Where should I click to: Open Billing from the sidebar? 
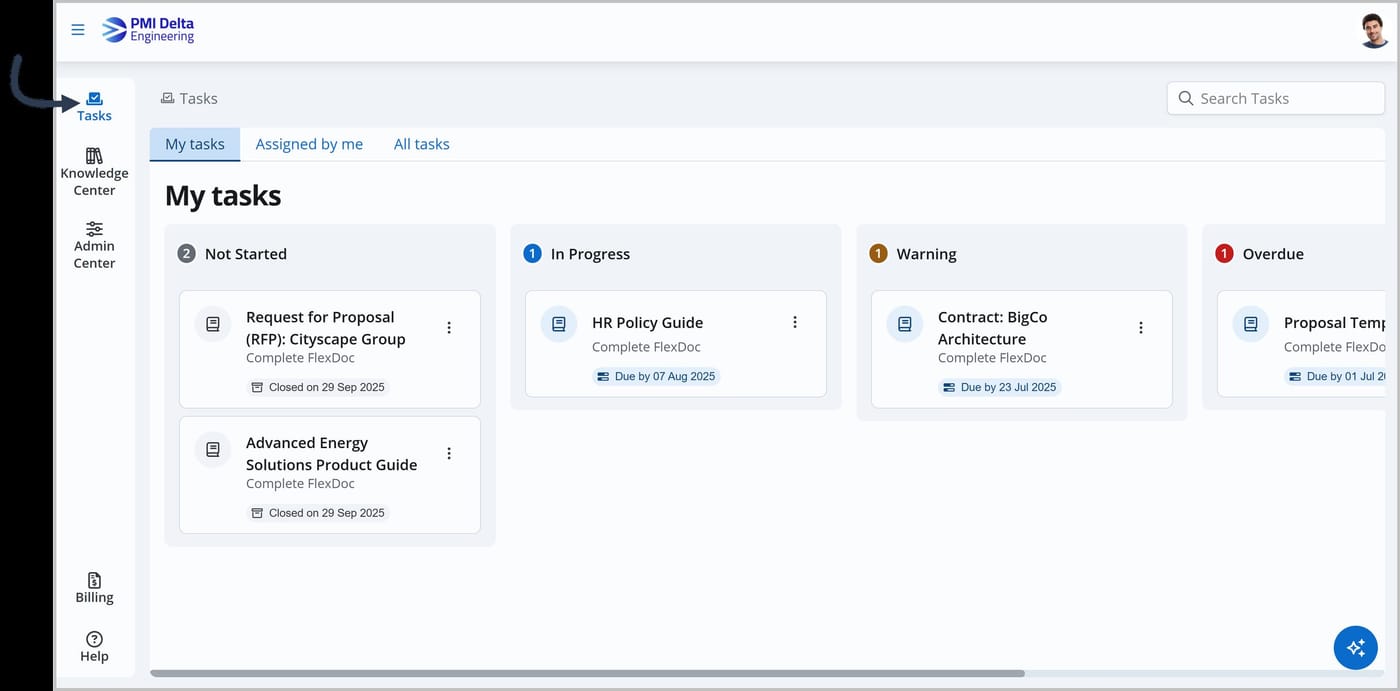tap(94, 588)
